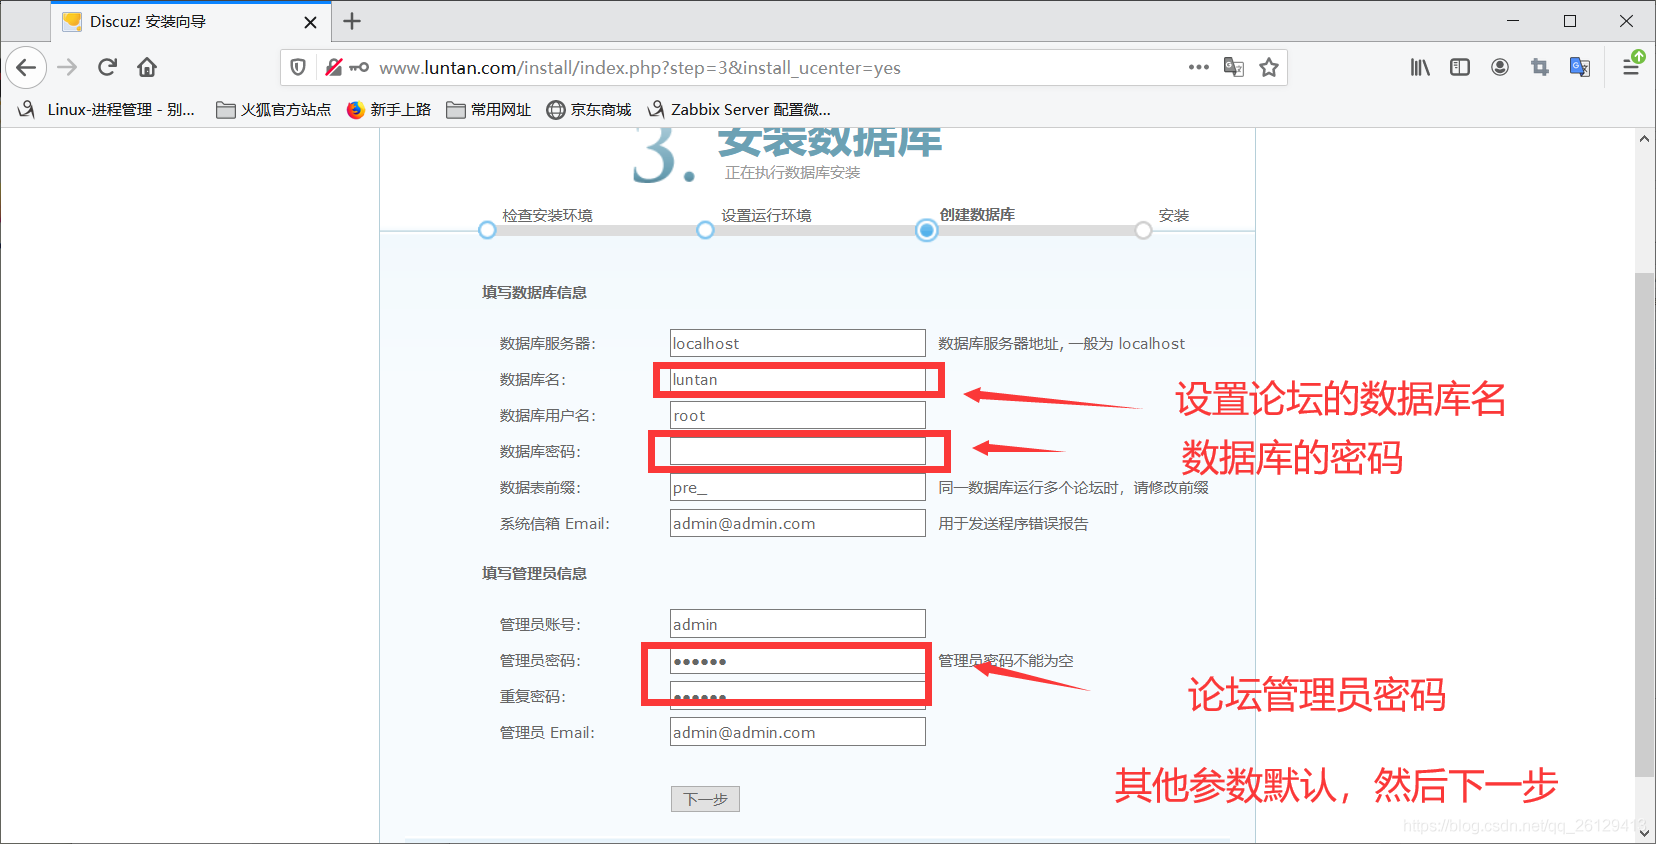
Task: Open the Firefox hamburger menu
Action: click(1631, 67)
